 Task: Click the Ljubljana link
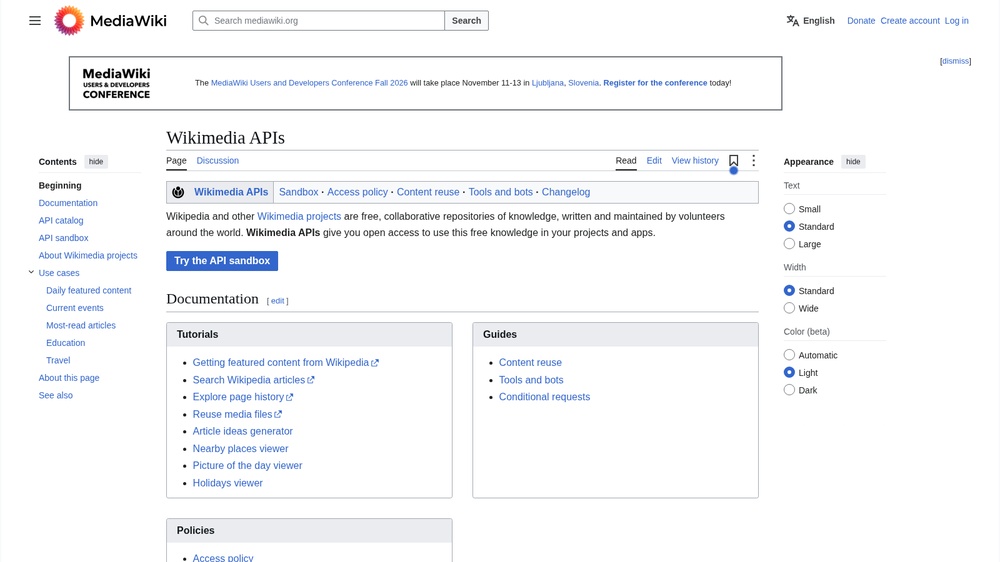coord(548,83)
